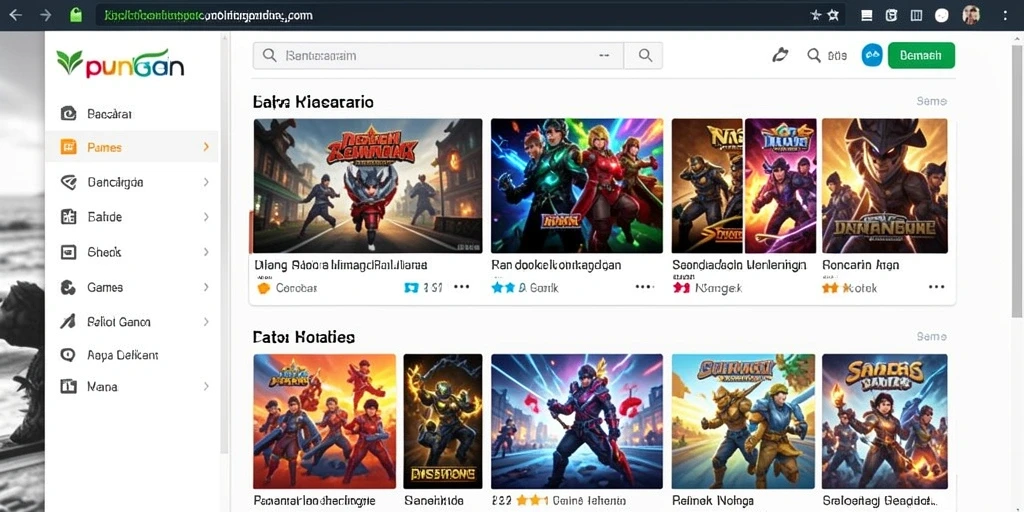Open the Dencaigda sidebar item
Image resolution: width=1024 pixels, height=512 pixels.
pyautogui.click(x=132, y=182)
